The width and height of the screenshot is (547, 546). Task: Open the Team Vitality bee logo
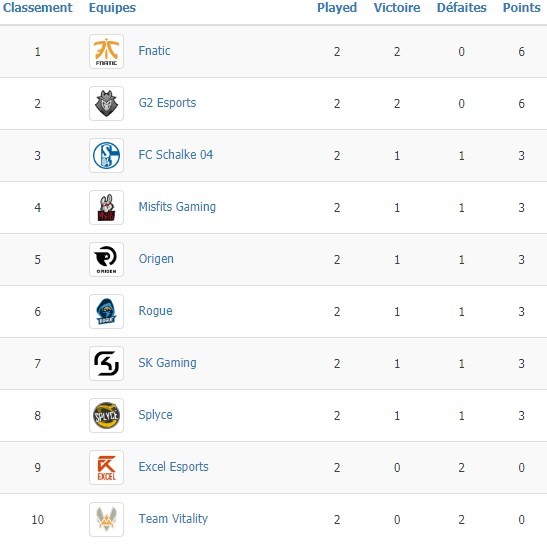click(x=106, y=519)
